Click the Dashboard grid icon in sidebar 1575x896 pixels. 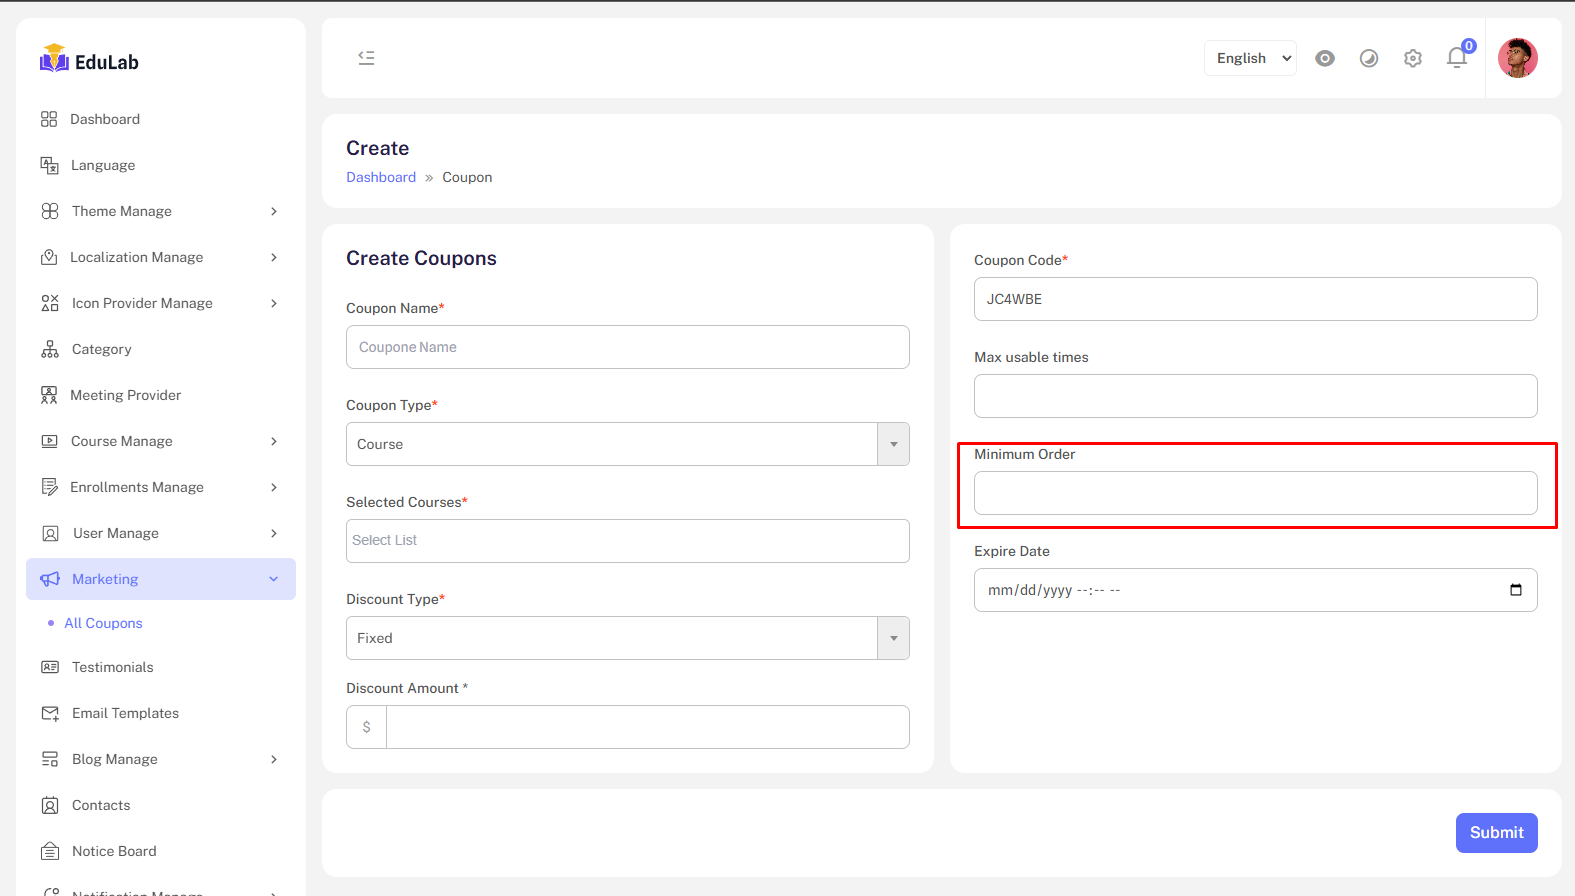tap(49, 119)
